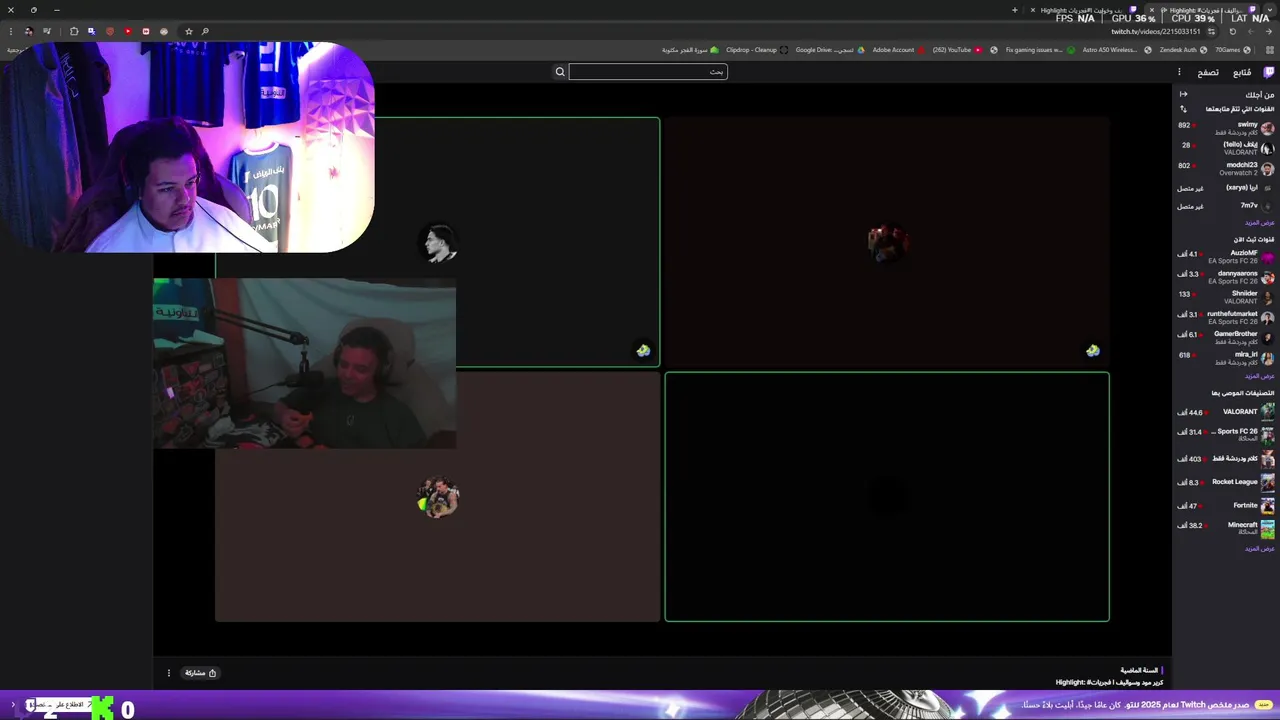Viewport: 1280px width, 720px height.
Task: Open the VALORANT recommended category
Action: (1226, 411)
